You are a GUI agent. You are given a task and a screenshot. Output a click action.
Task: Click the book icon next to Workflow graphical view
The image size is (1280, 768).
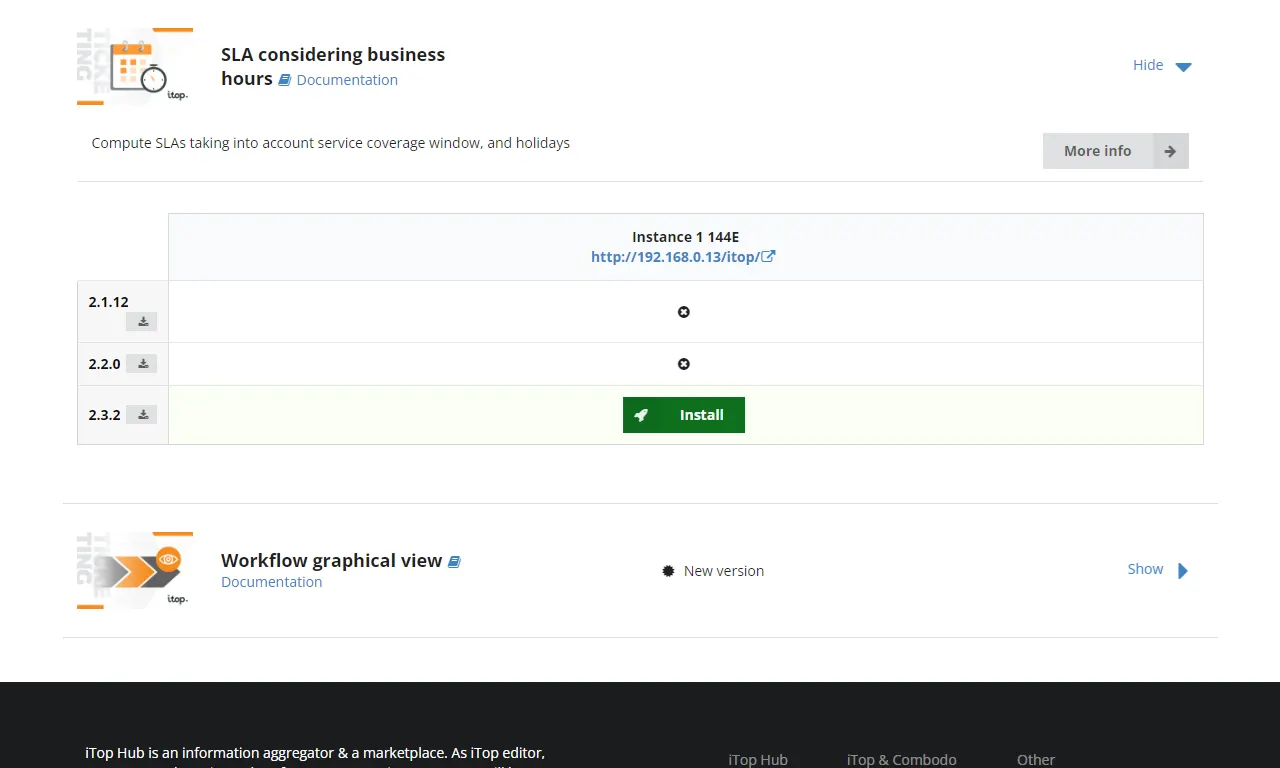point(454,562)
